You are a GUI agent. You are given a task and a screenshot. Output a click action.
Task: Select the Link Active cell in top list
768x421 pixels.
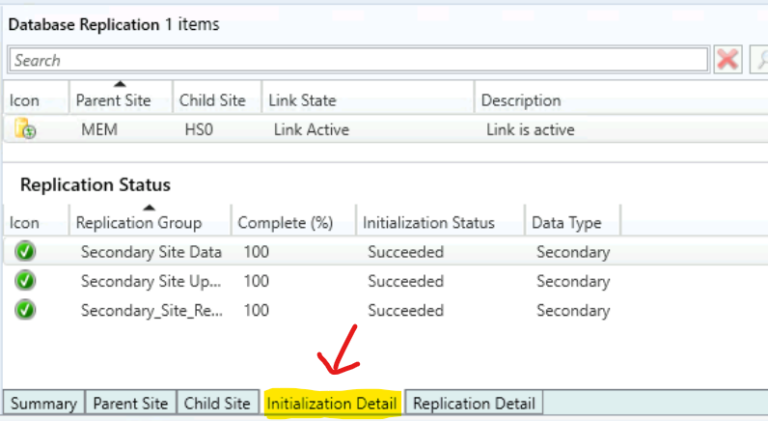pos(310,130)
